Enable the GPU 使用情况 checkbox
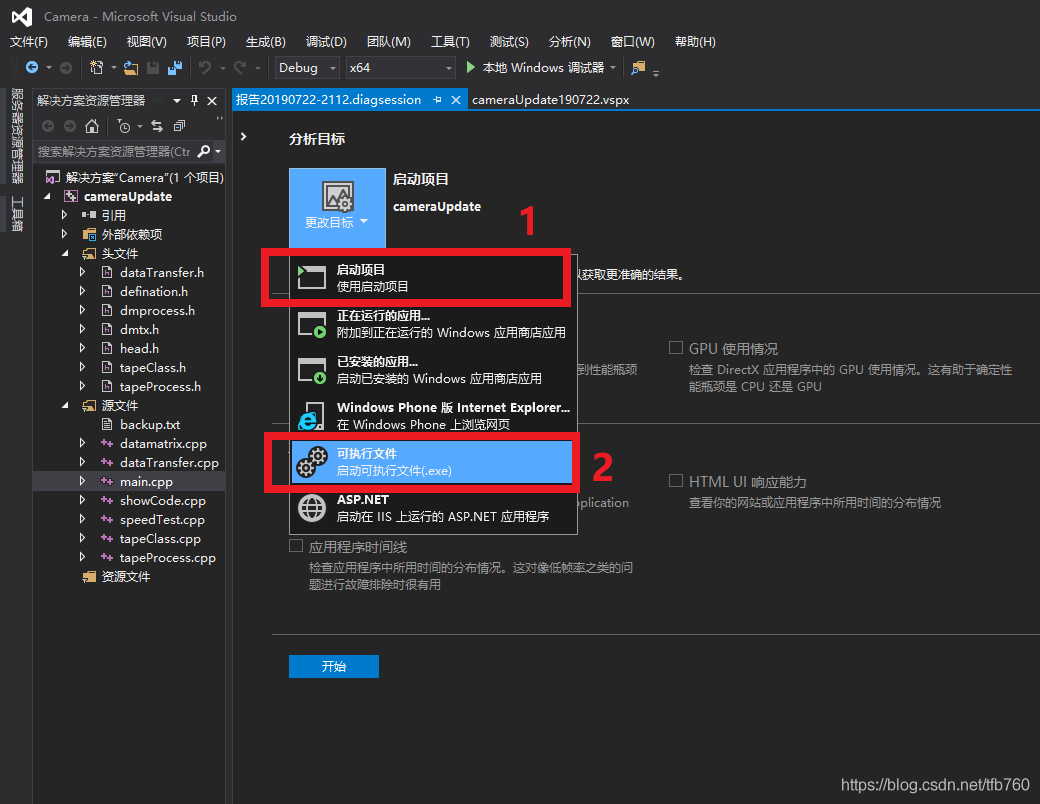 676,348
